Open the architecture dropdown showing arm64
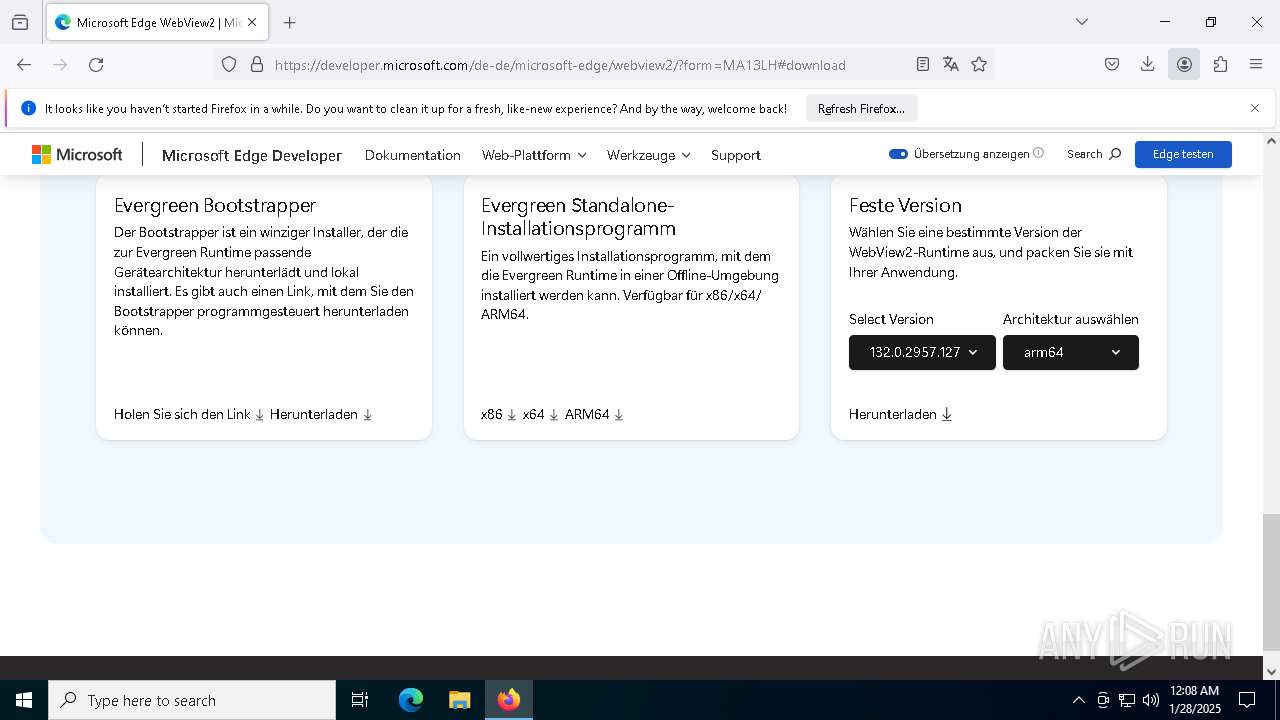 1071,352
